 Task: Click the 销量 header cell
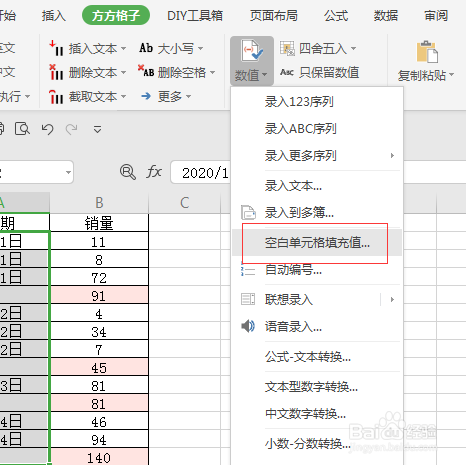[x=99, y=223]
